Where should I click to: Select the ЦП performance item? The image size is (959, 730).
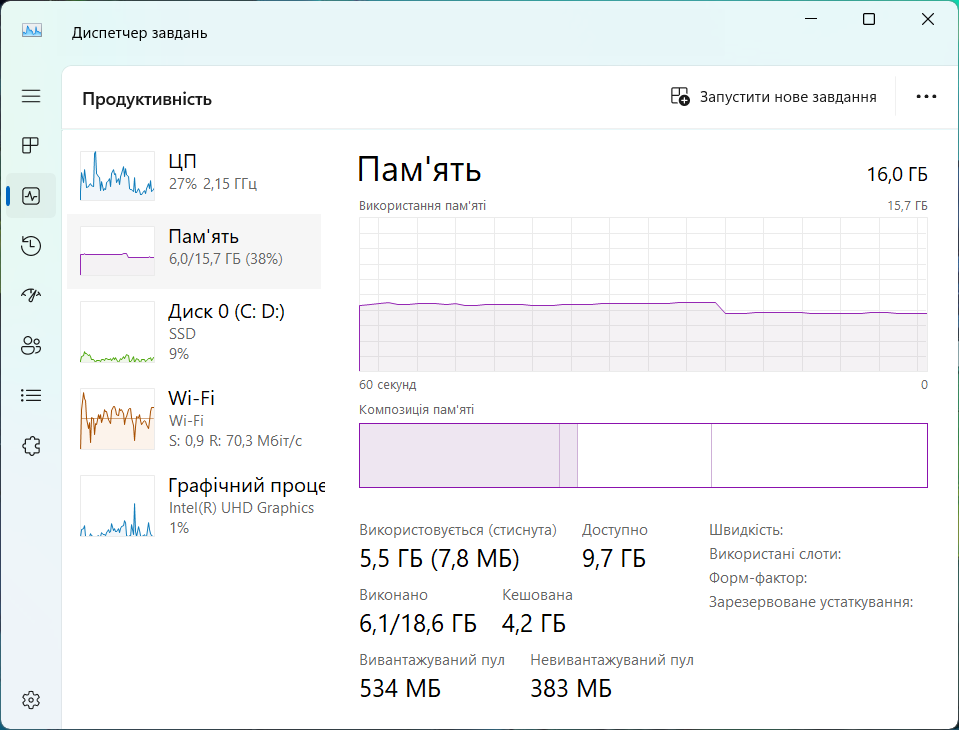coord(195,173)
